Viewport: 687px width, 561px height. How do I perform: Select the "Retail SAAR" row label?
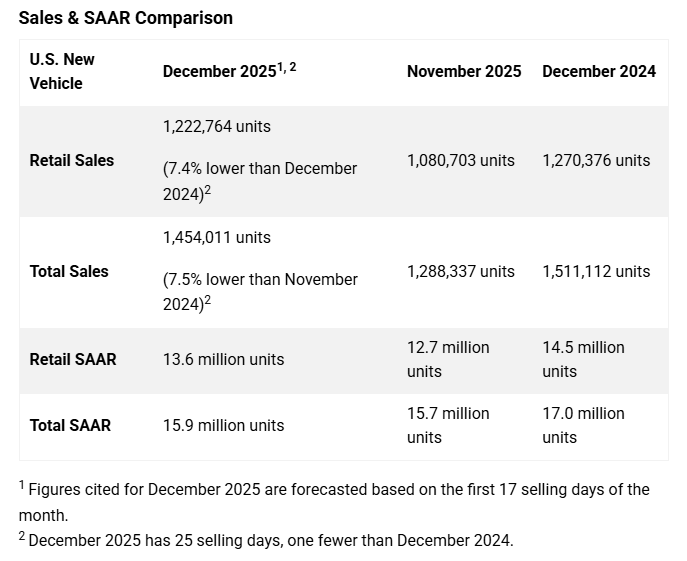point(73,359)
